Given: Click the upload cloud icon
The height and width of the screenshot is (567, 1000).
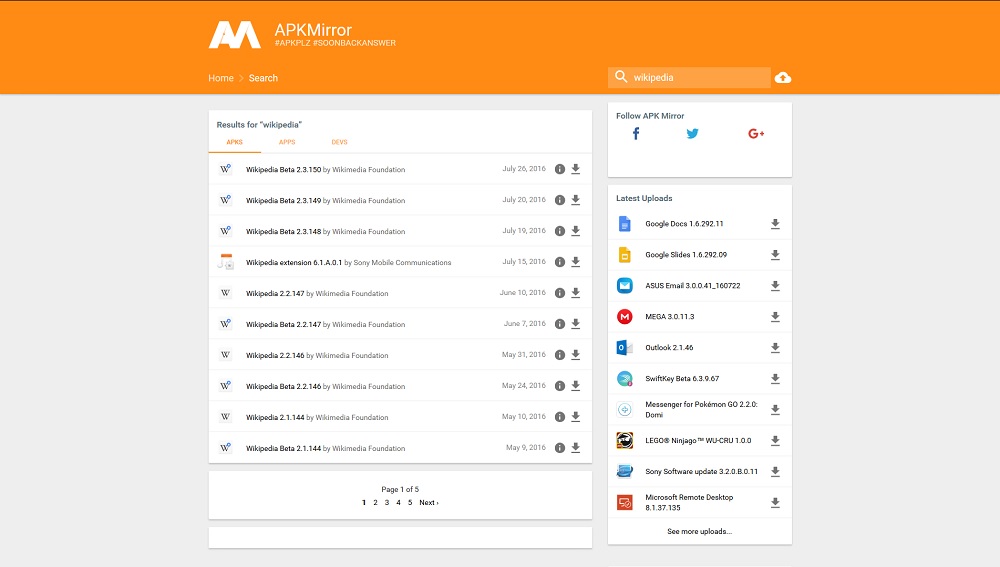Looking at the screenshot, I should [x=783, y=78].
